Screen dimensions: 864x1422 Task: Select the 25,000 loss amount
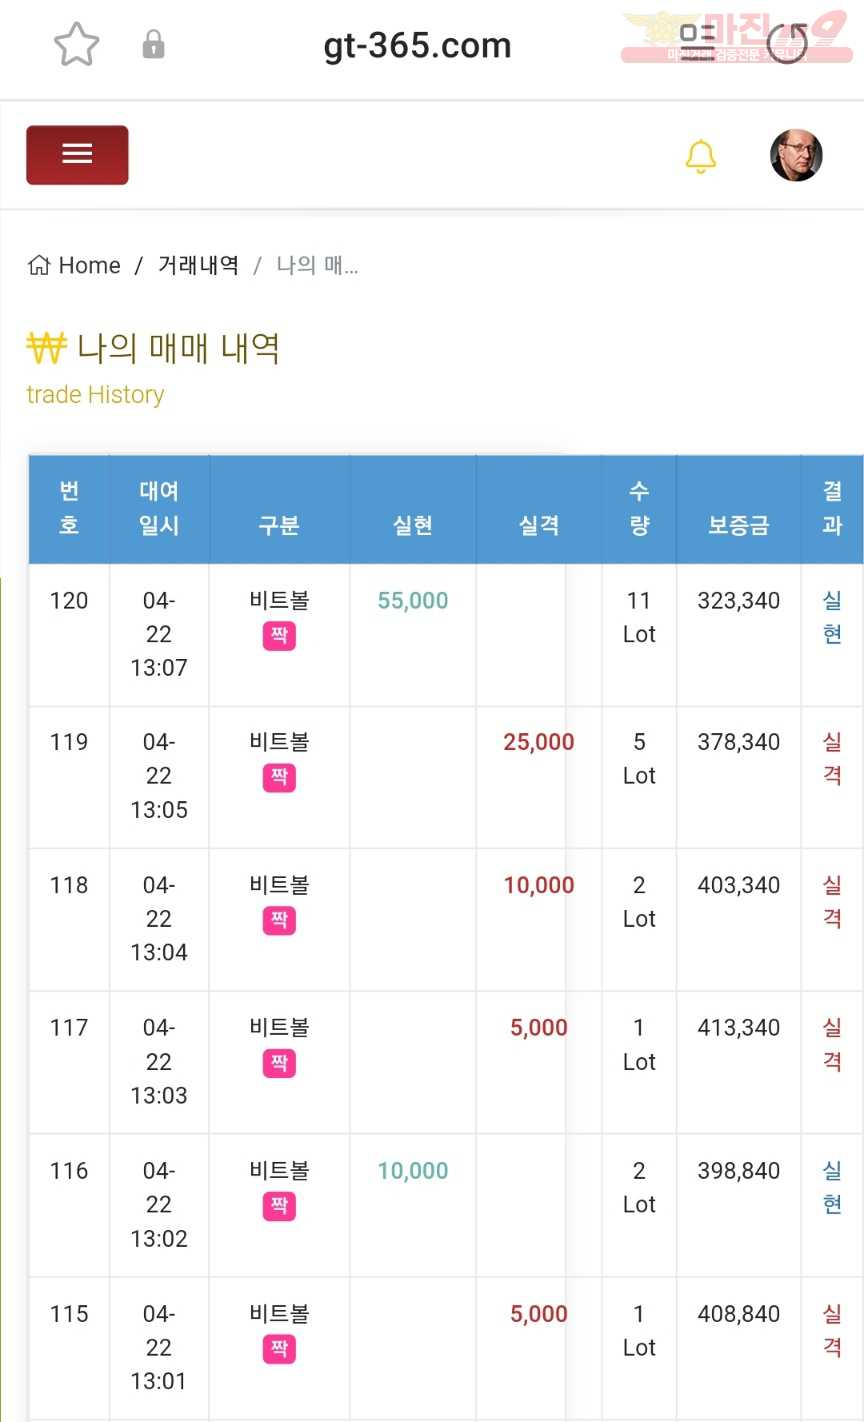[x=539, y=742]
